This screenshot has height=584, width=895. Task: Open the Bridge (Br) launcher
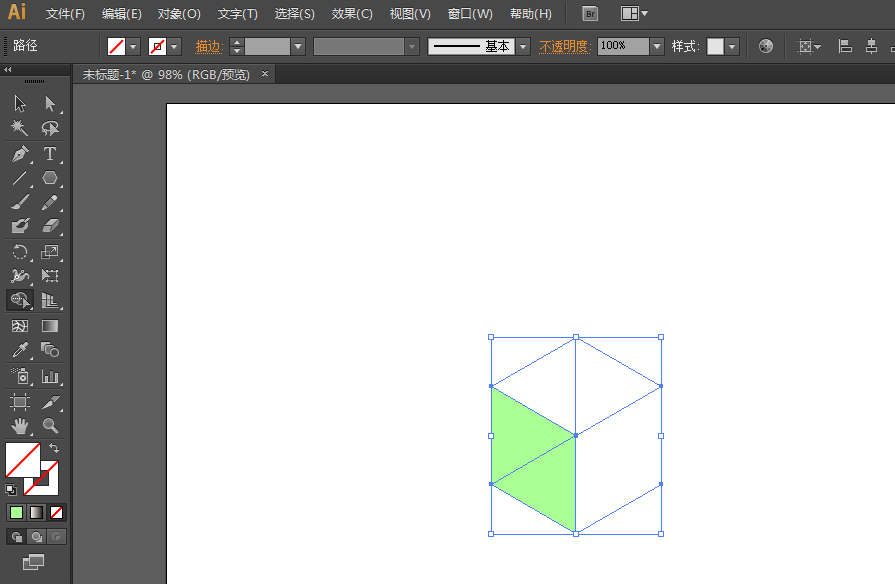[x=591, y=14]
